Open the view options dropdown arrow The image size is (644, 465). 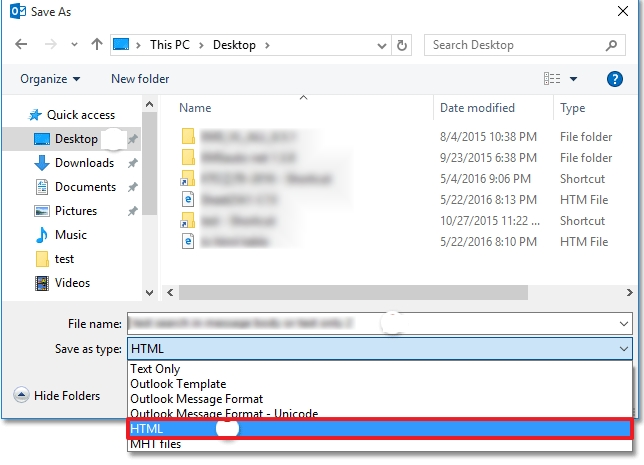point(573,79)
